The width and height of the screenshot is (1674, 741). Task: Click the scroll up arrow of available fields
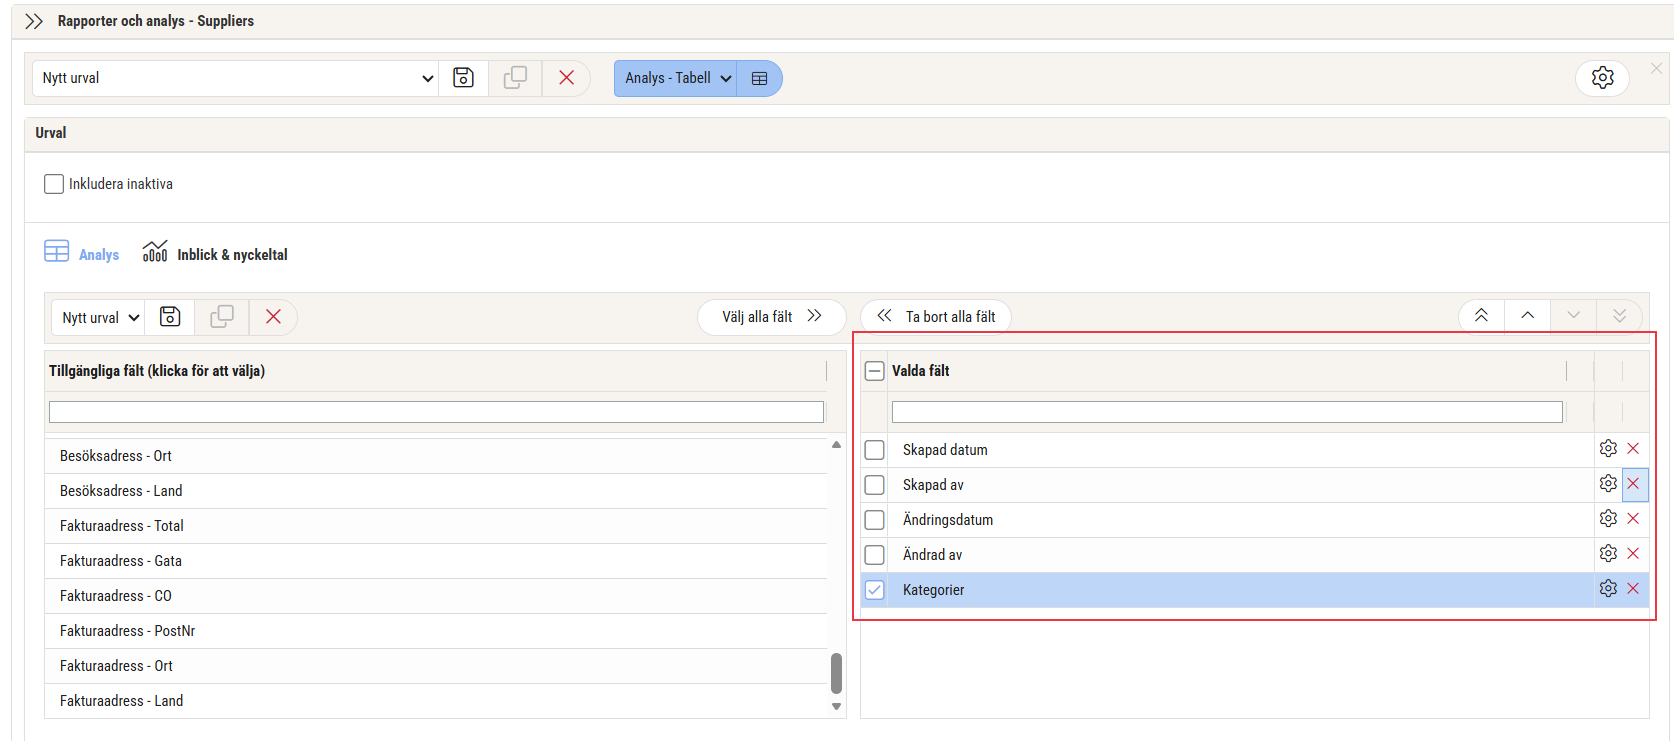click(836, 444)
